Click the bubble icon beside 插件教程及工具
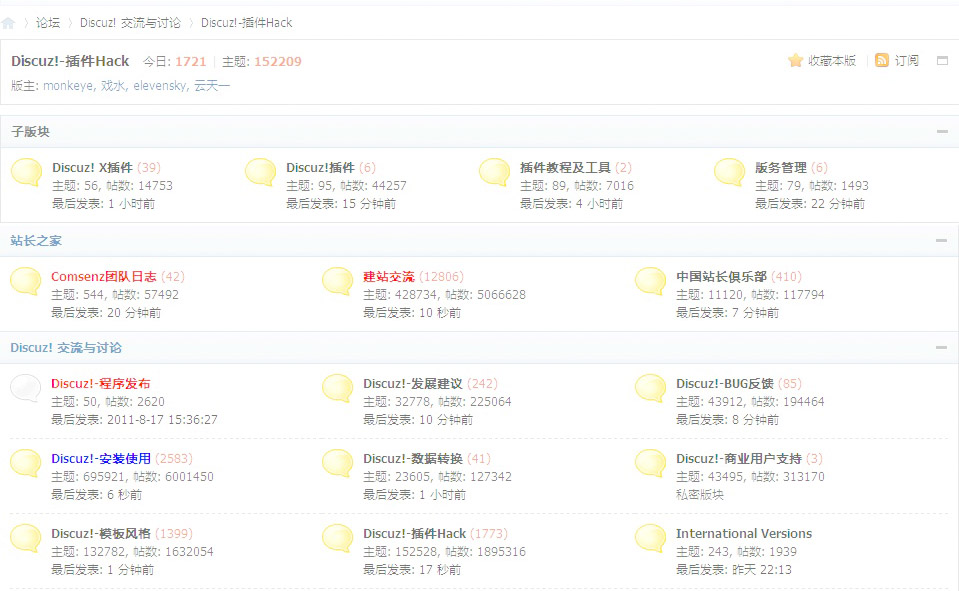Viewport: 959px width, 591px height. 495,172
